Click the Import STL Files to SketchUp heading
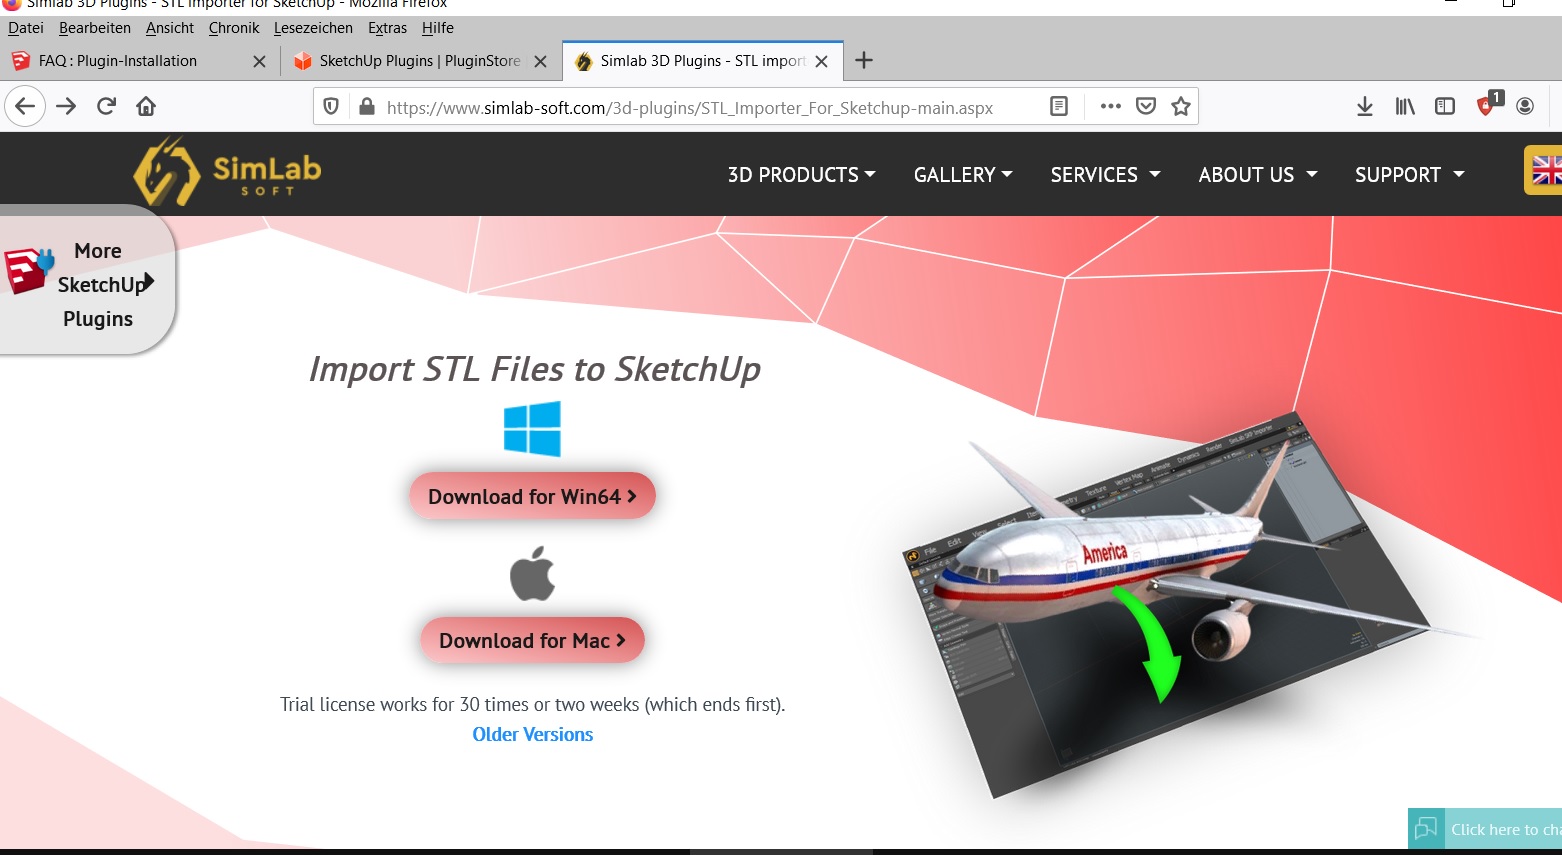 (535, 369)
